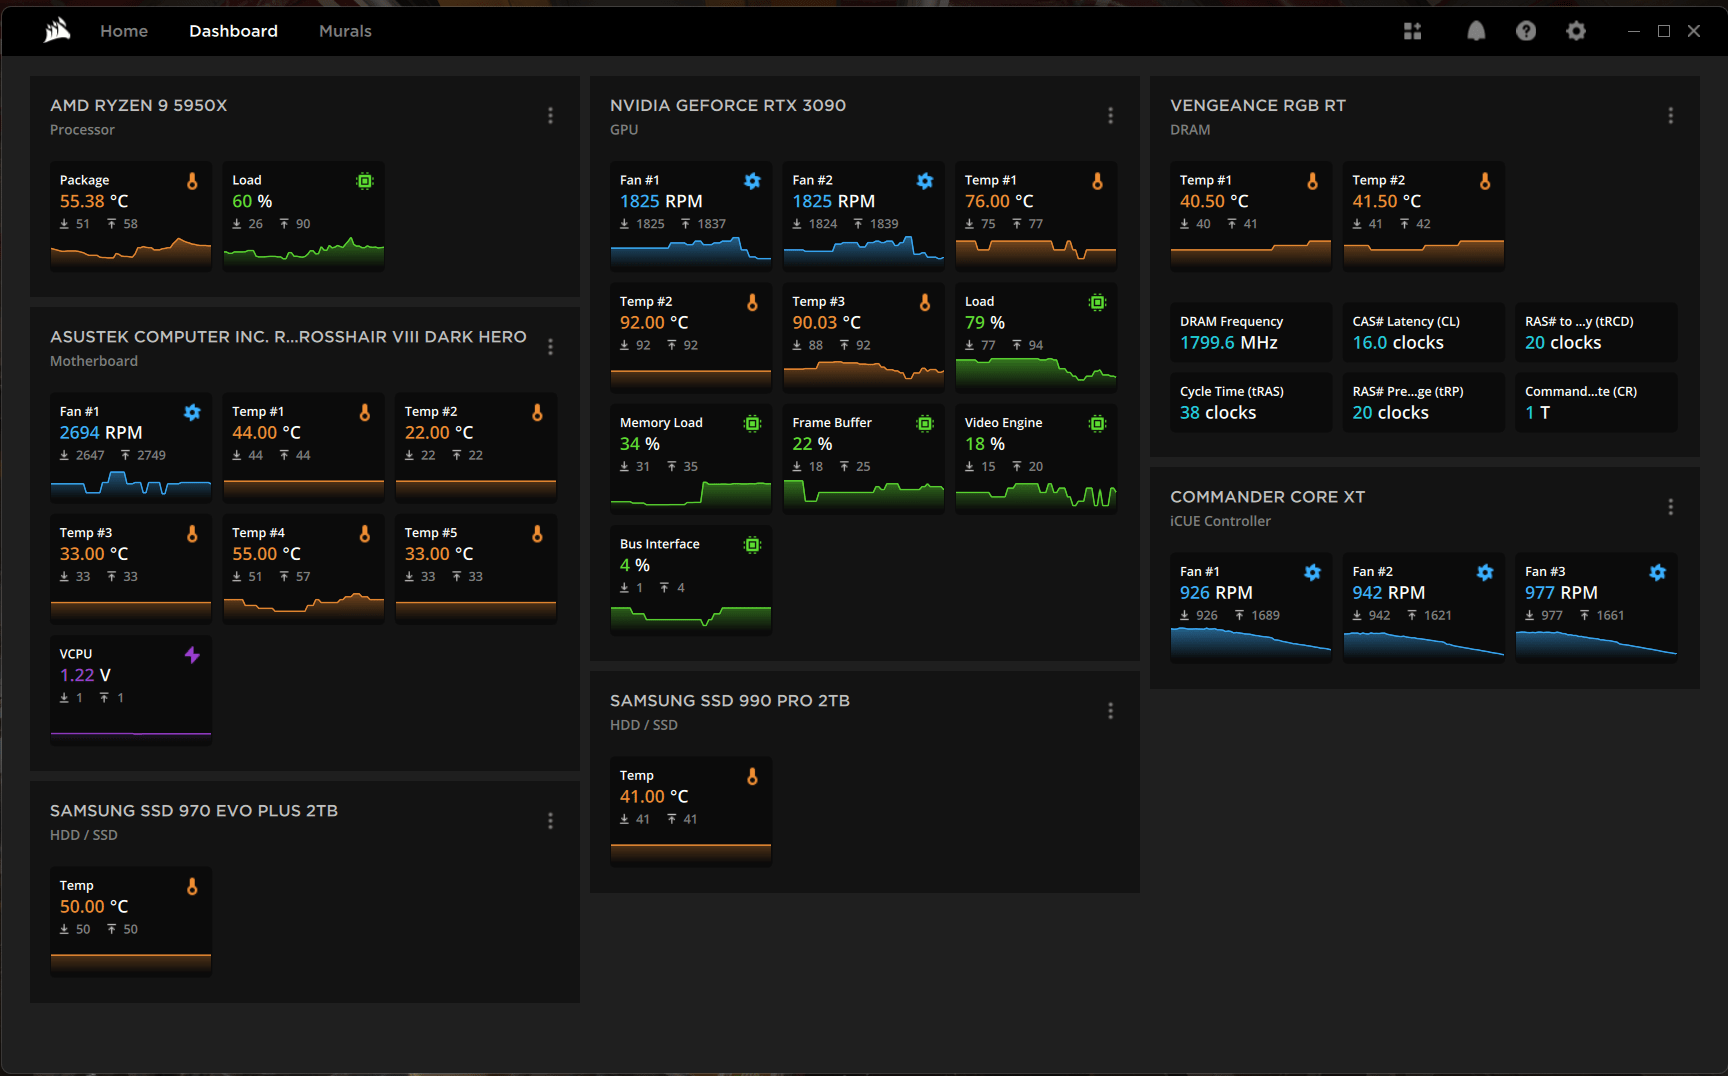The image size is (1728, 1076).
Task: Click the Command...te (CR) 1 T value
Action: [x=1538, y=413]
